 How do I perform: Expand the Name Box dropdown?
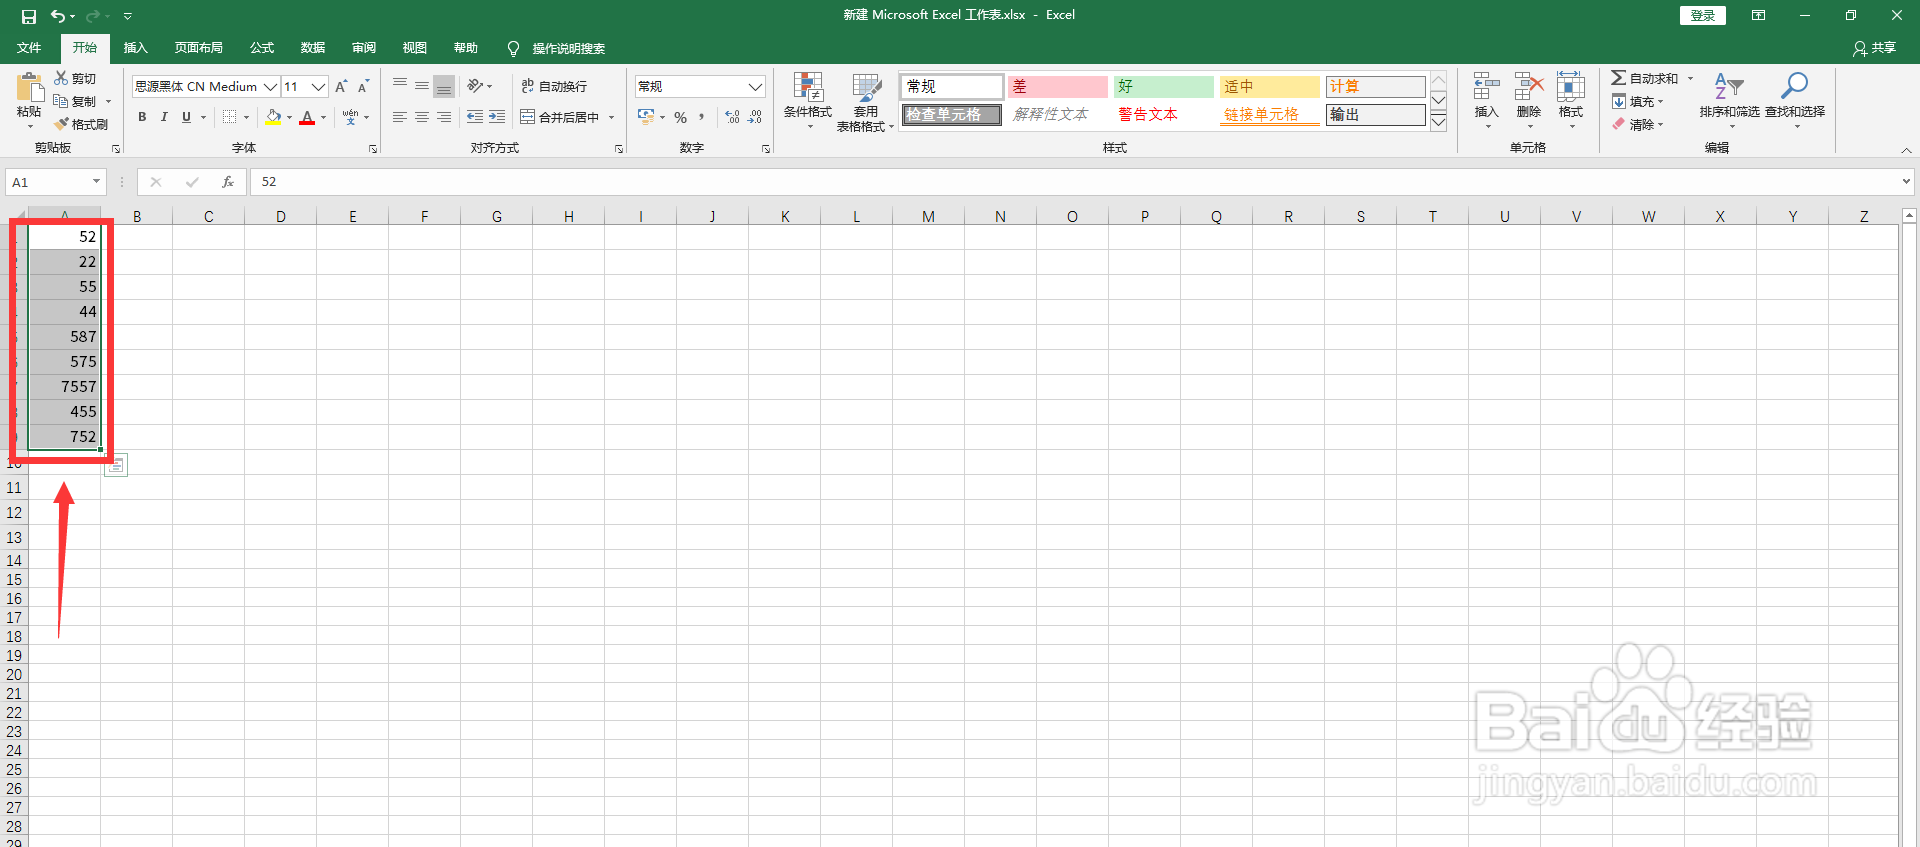pos(96,182)
